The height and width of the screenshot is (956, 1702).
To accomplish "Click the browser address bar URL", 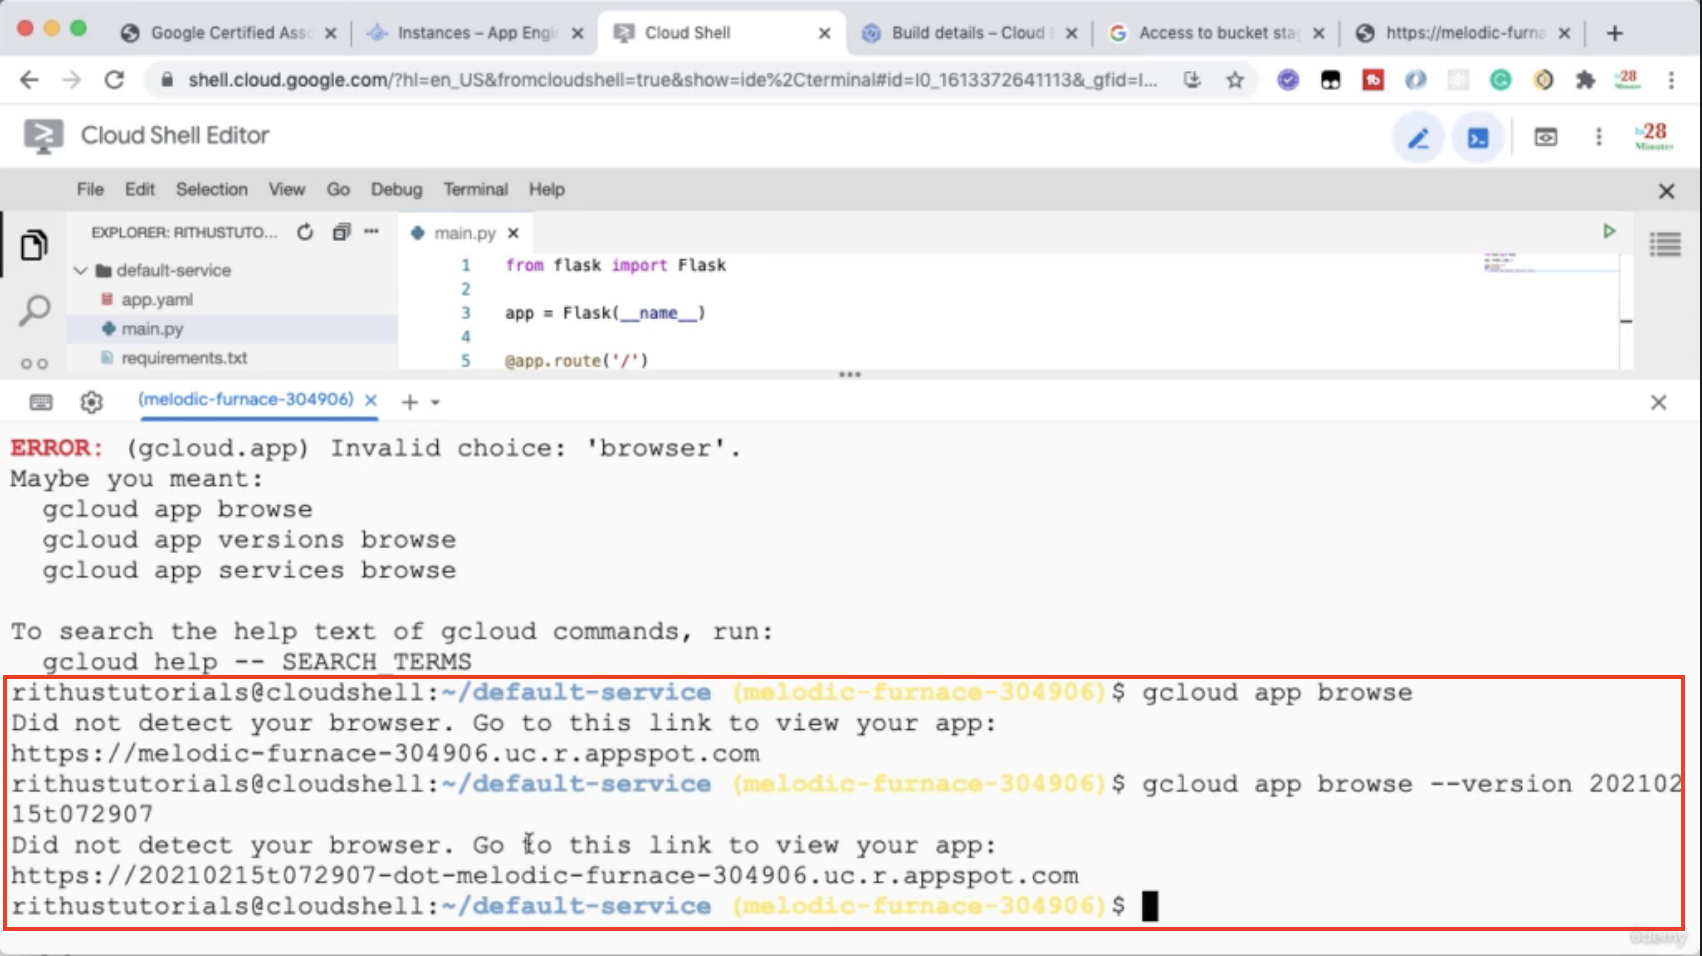I will [x=672, y=80].
